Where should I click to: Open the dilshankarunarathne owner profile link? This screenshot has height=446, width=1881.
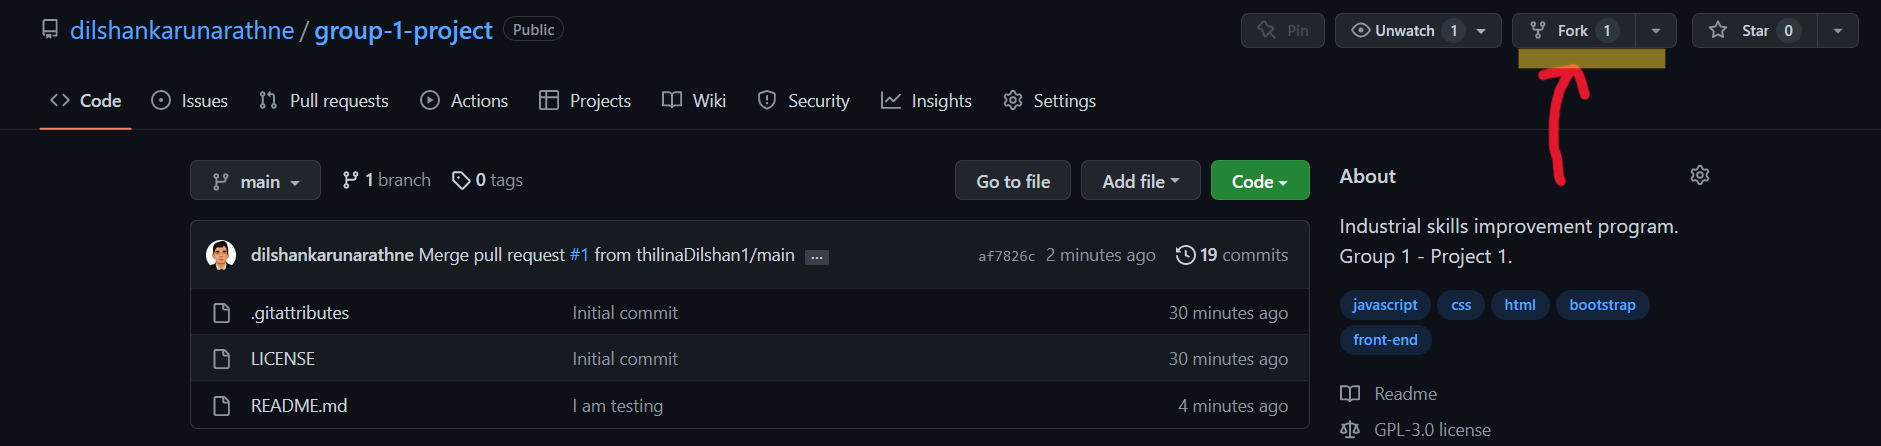pos(182,30)
